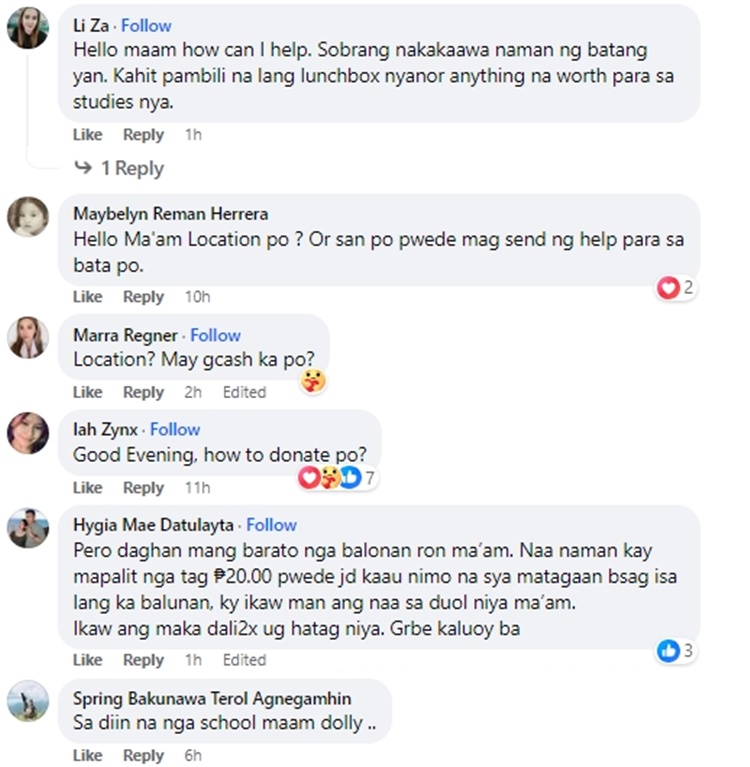Viewport: 750px width, 767px height.
Task: Follow Li Za
Action: (x=146, y=25)
